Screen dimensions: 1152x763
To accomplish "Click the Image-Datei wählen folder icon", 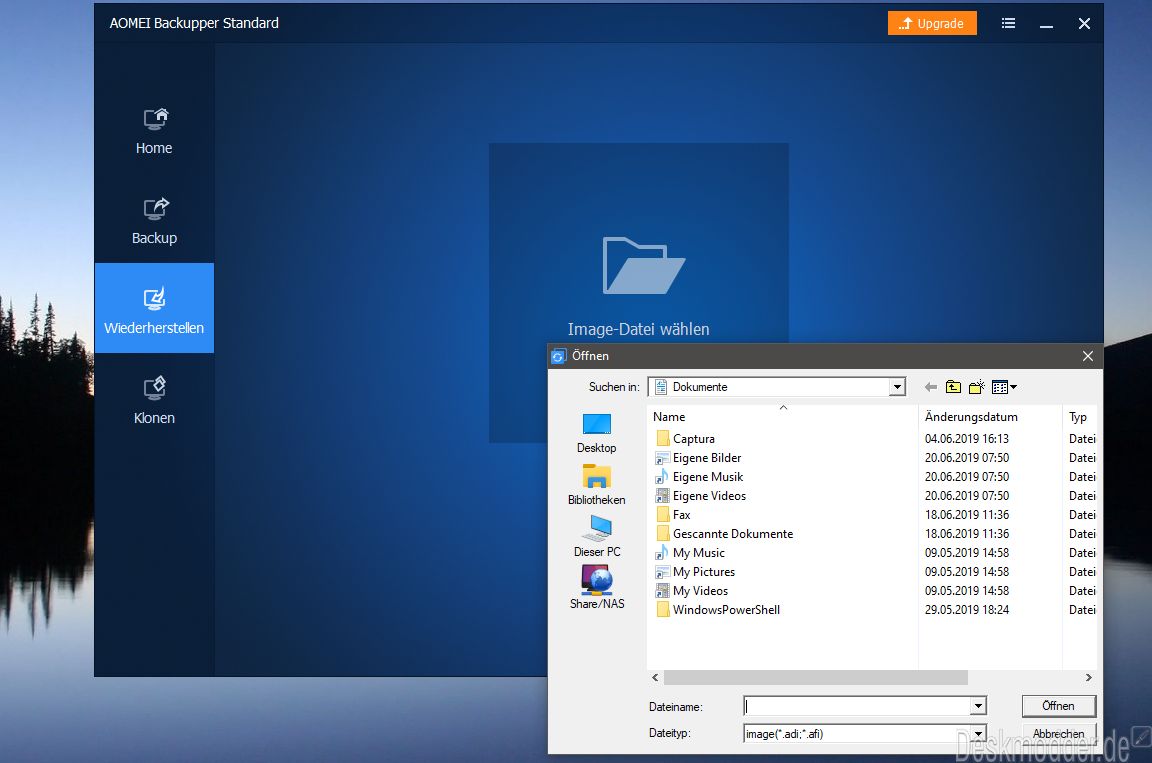I will (x=644, y=265).
